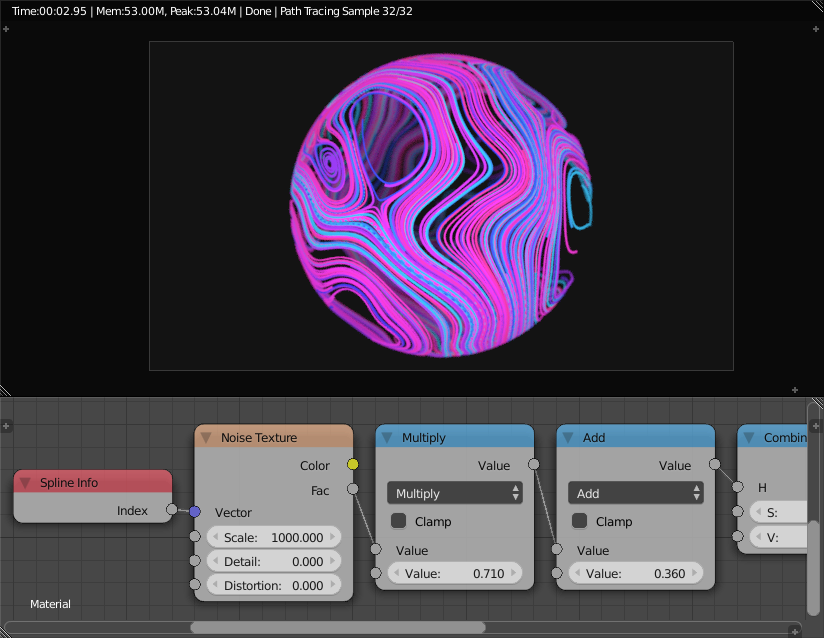Click the Add Value 0.360 field
This screenshot has height=638, width=824.
(x=636, y=573)
